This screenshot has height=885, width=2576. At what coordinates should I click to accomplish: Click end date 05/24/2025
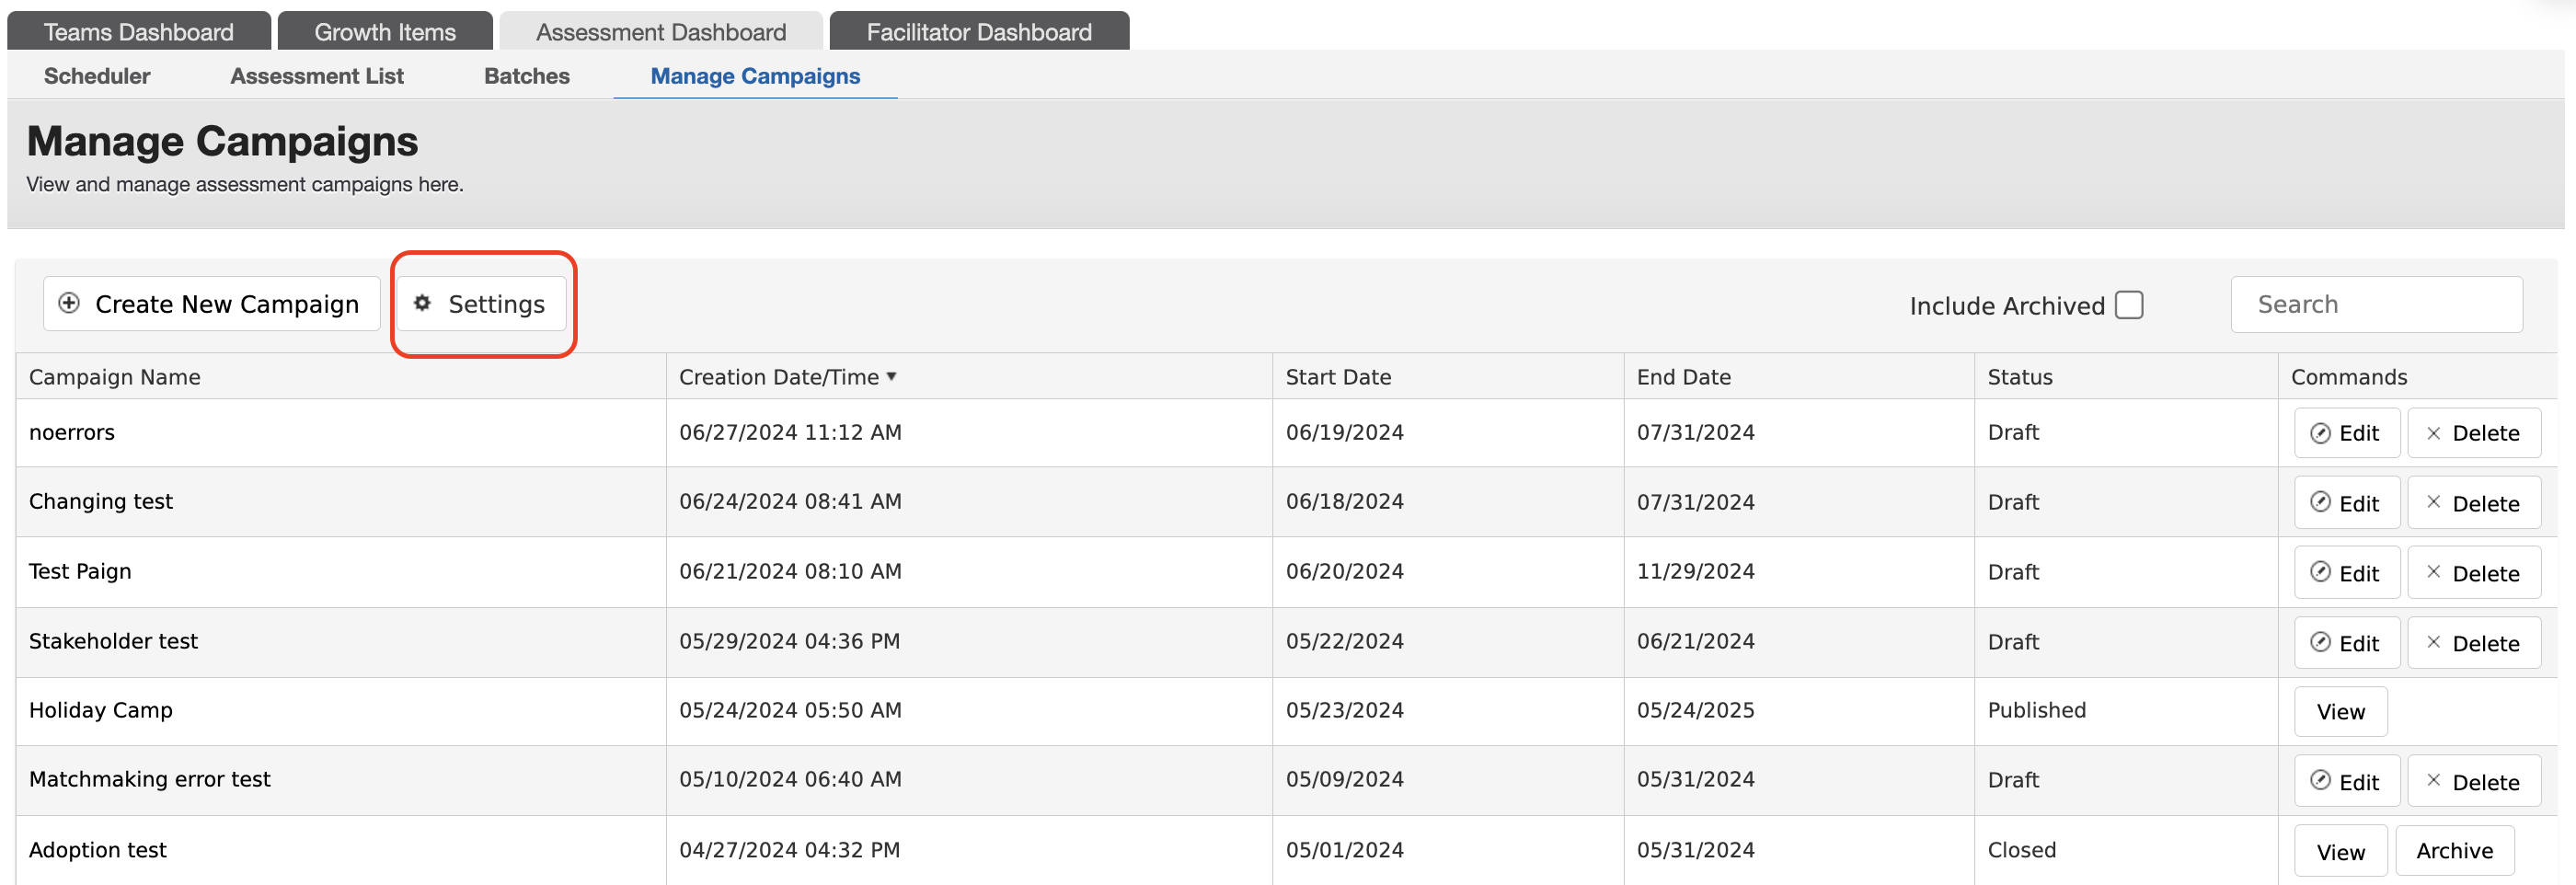[1695, 710]
